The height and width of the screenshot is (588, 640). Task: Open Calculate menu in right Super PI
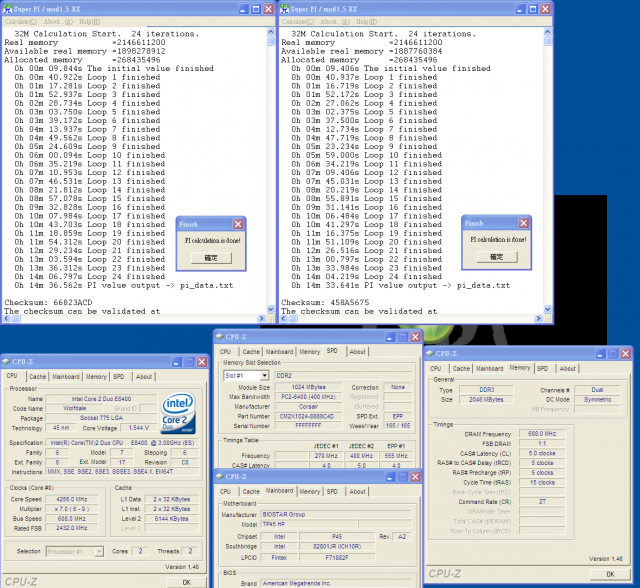click(x=298, y=22)
